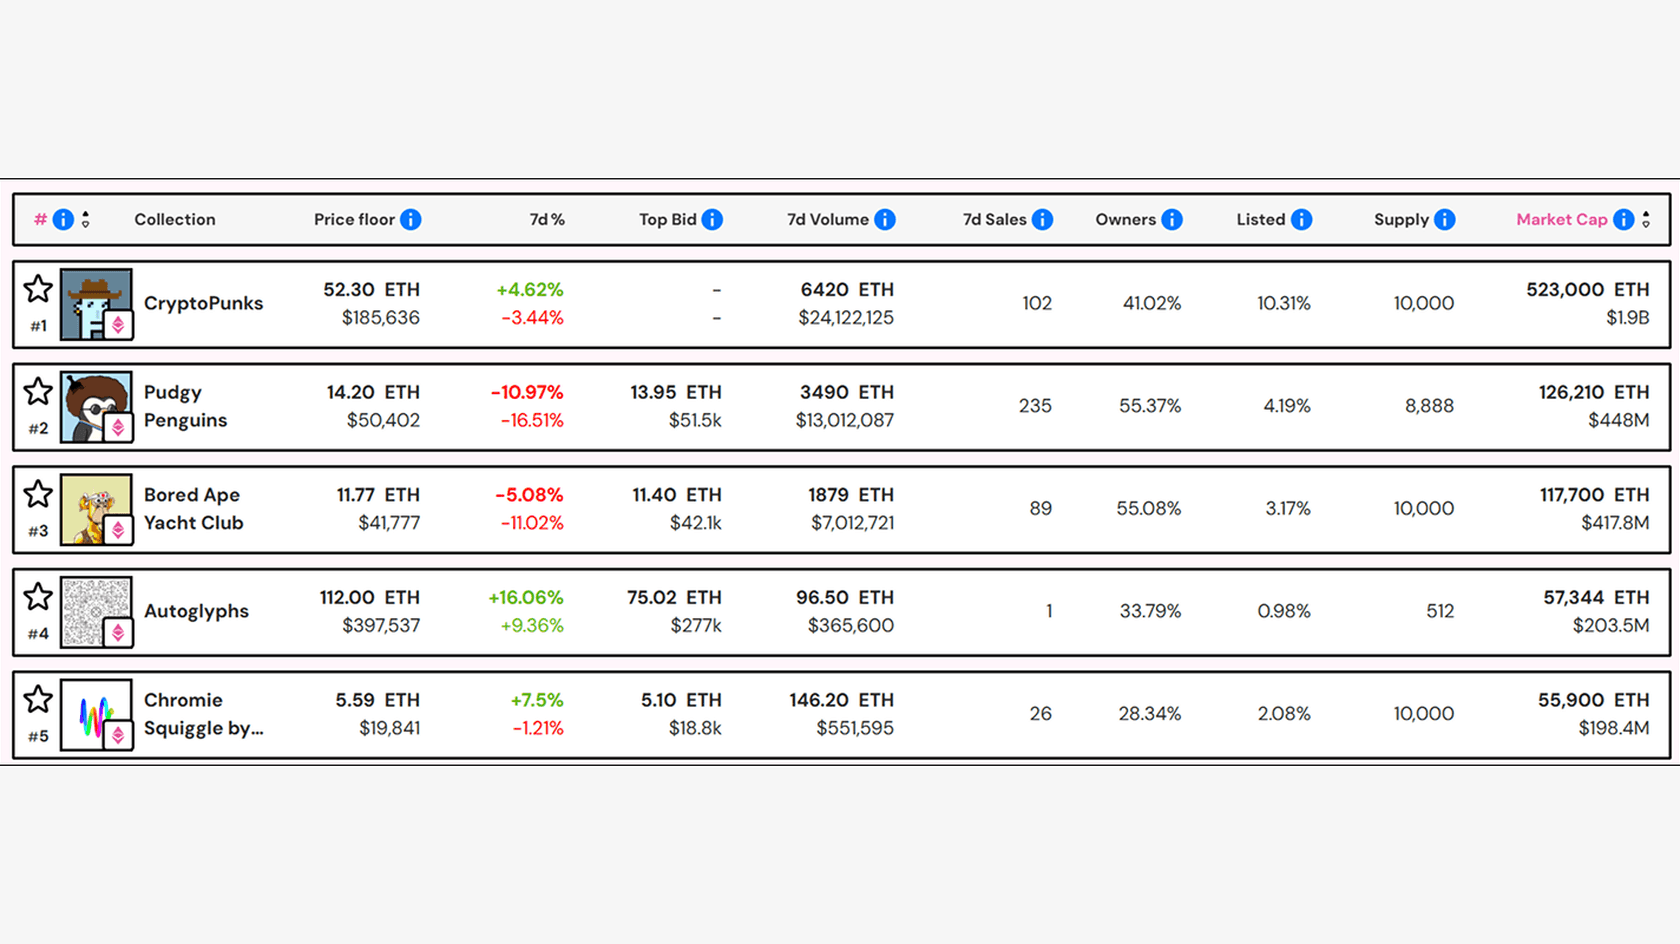Click the Ethereum badge on CryptoPunks thumbnail
1680x944 pixels.
118,325
